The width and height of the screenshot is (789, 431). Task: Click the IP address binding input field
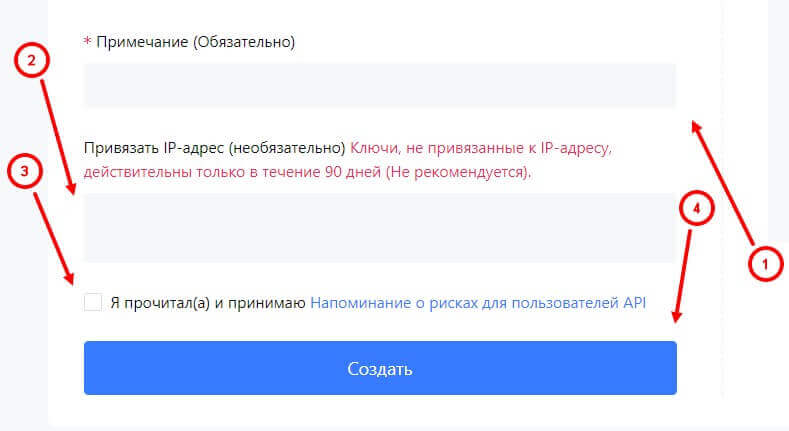380,228
